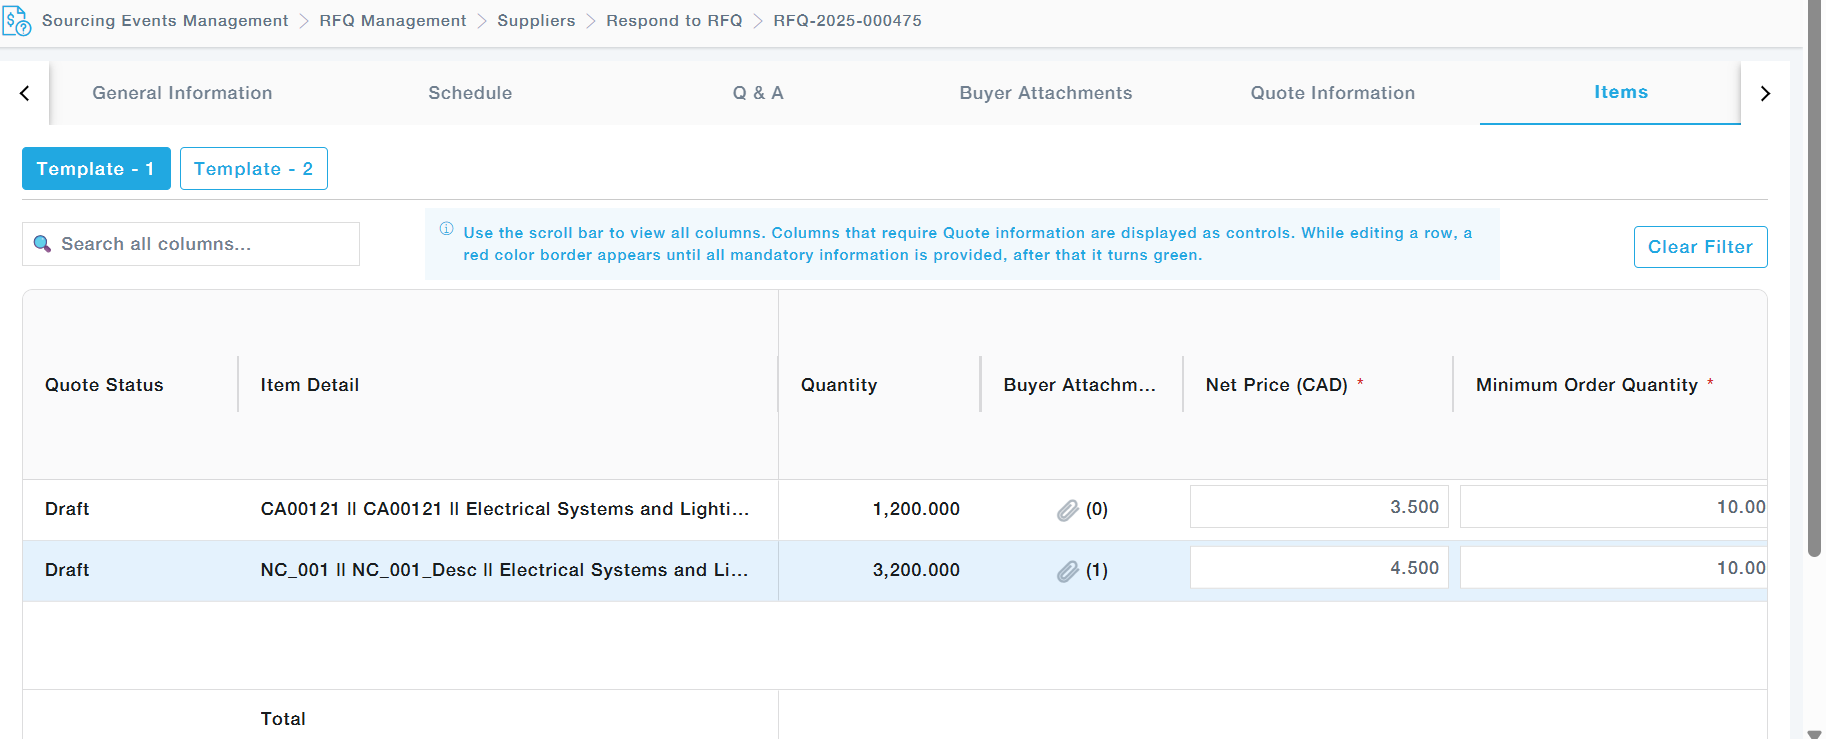Select the Template - 1 button
The height and width of the screenshot is (739, 1826).
point(96,169)
